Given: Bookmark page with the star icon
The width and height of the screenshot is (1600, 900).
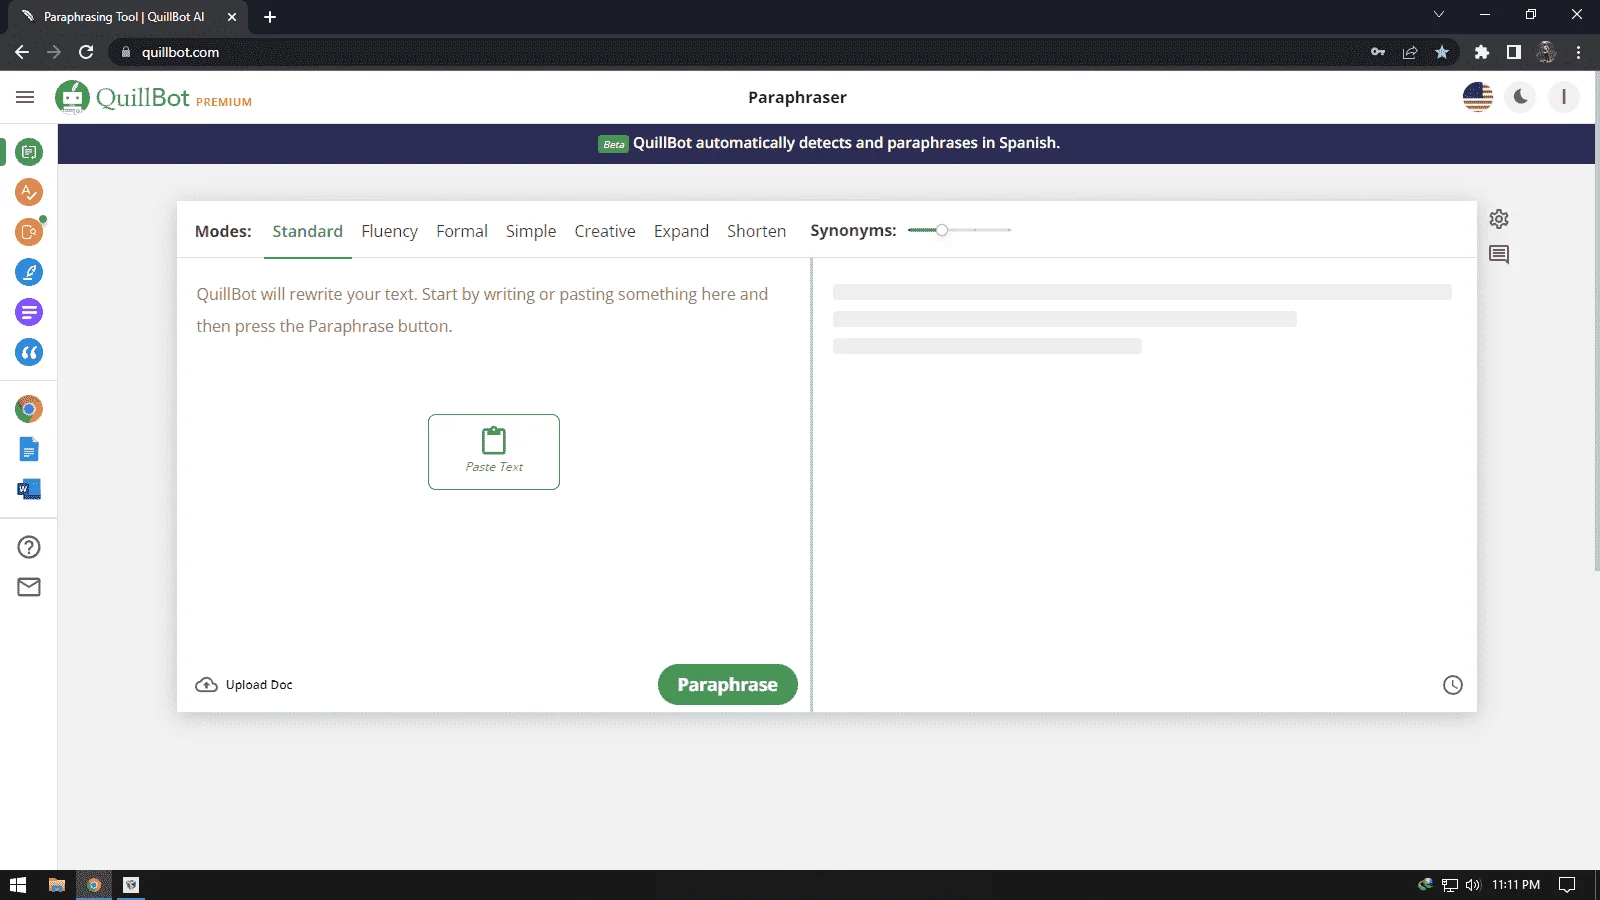Looking at the screenshot, I should 1441,52.
